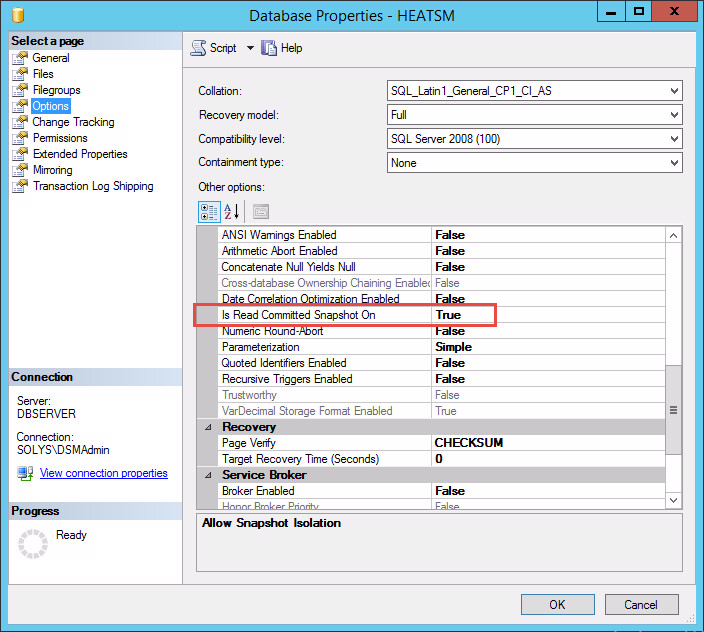Click the connection properties icon
This screenshot has width=704, height=632.
click(x=25, y=473)
